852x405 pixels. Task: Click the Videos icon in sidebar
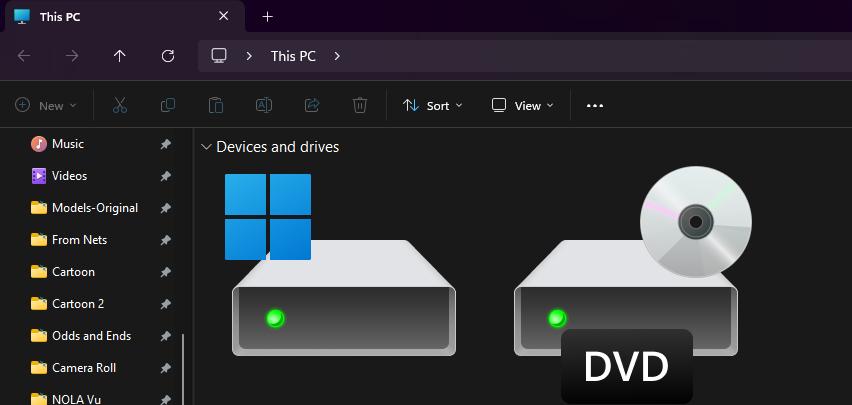(39, 176)
